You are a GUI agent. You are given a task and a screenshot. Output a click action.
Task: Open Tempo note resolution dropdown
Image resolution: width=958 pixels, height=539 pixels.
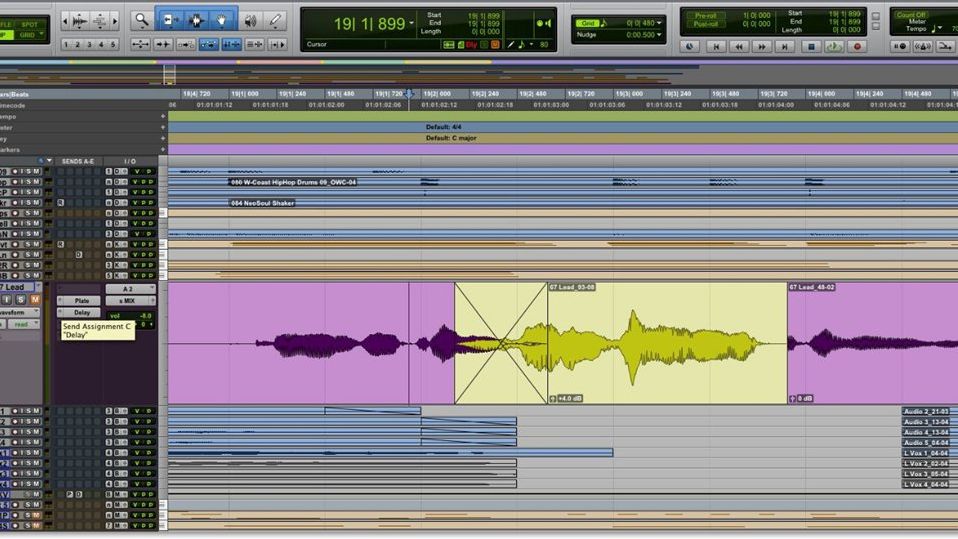click(x=938, y=29)
